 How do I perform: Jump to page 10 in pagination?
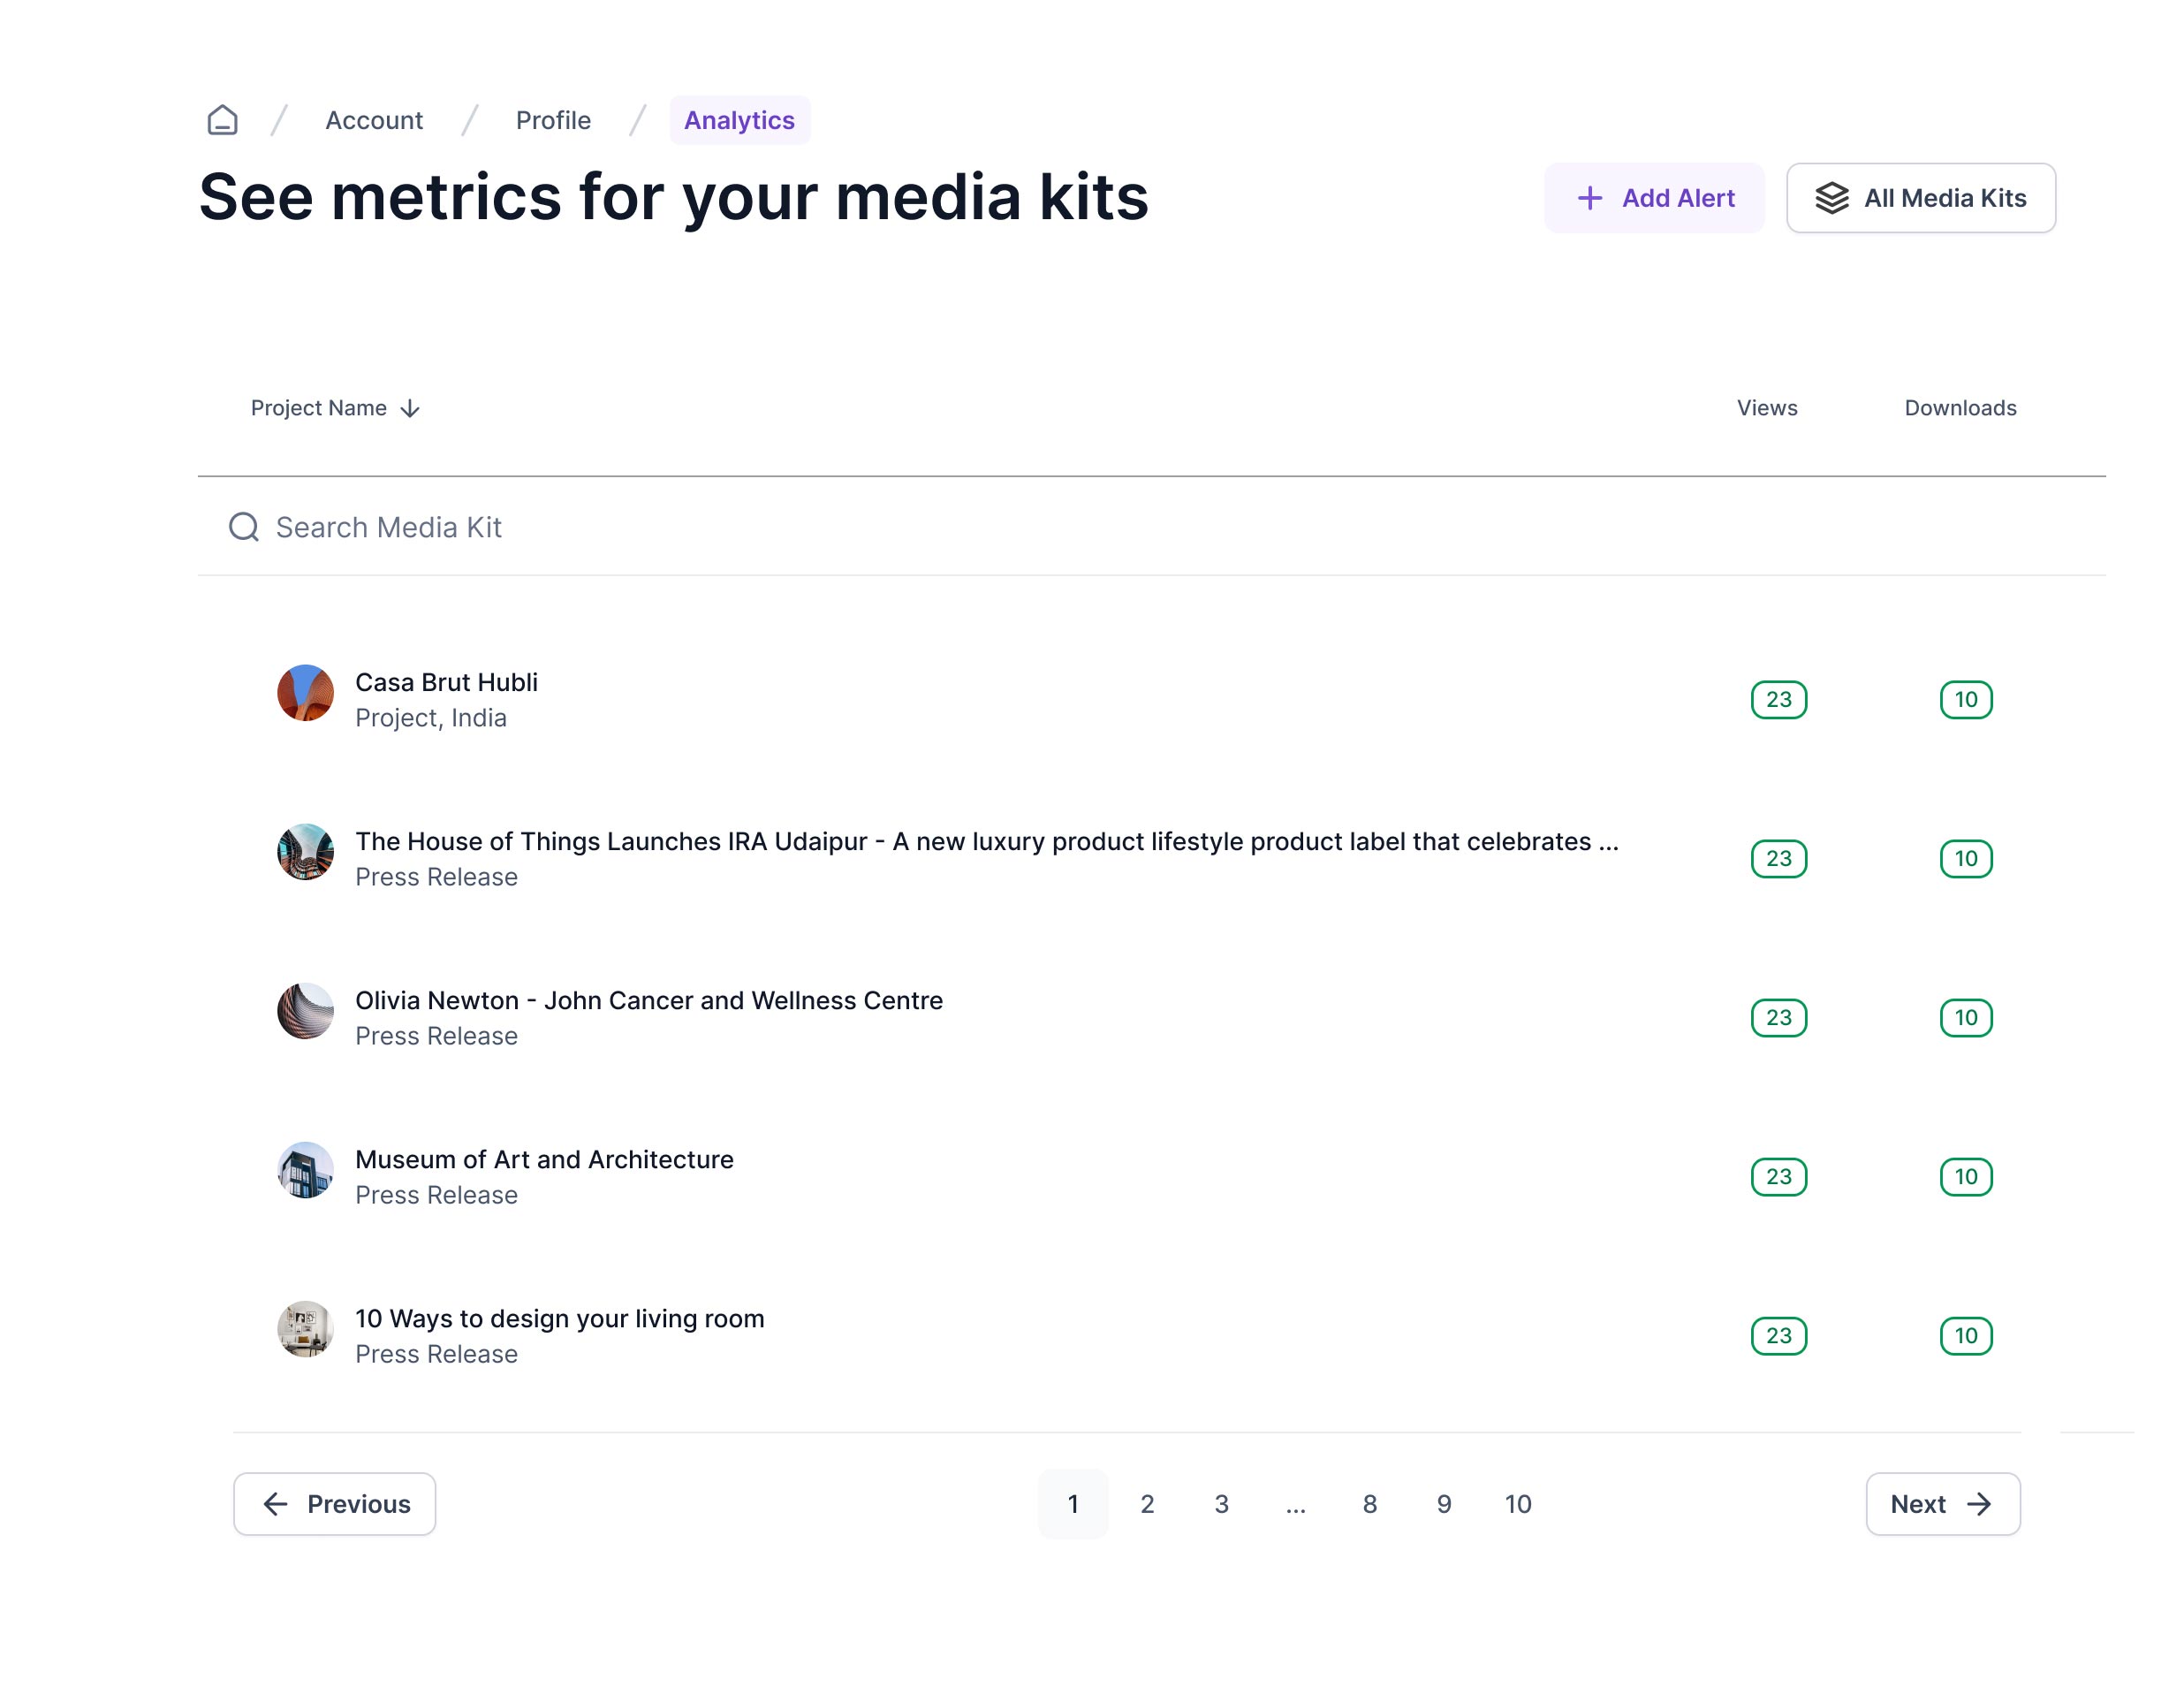coord(1517,1504)
